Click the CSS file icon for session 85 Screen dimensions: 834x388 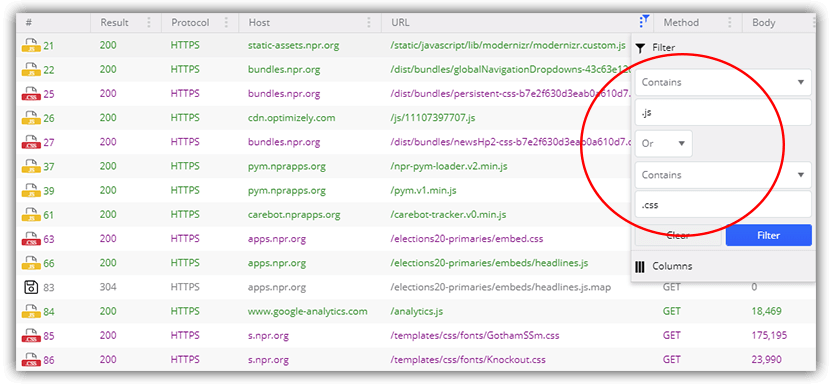31,336
